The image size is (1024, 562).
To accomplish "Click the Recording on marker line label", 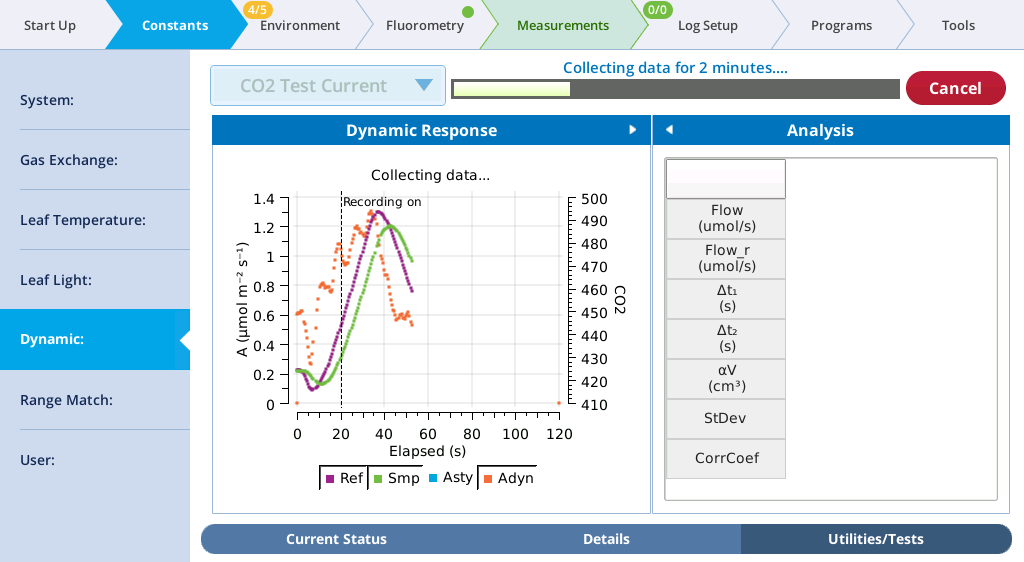I will point(382,202).
